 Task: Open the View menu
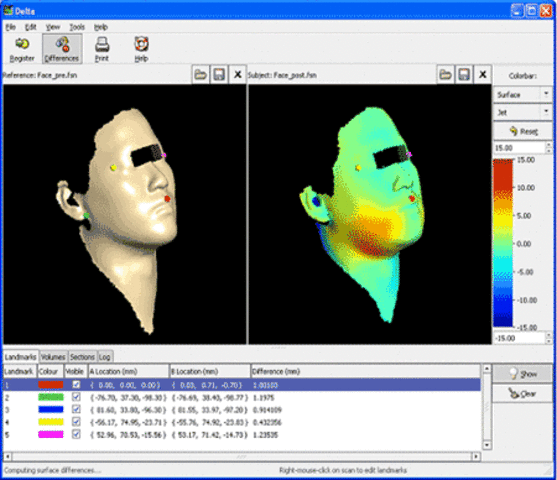tap(53, 27)
